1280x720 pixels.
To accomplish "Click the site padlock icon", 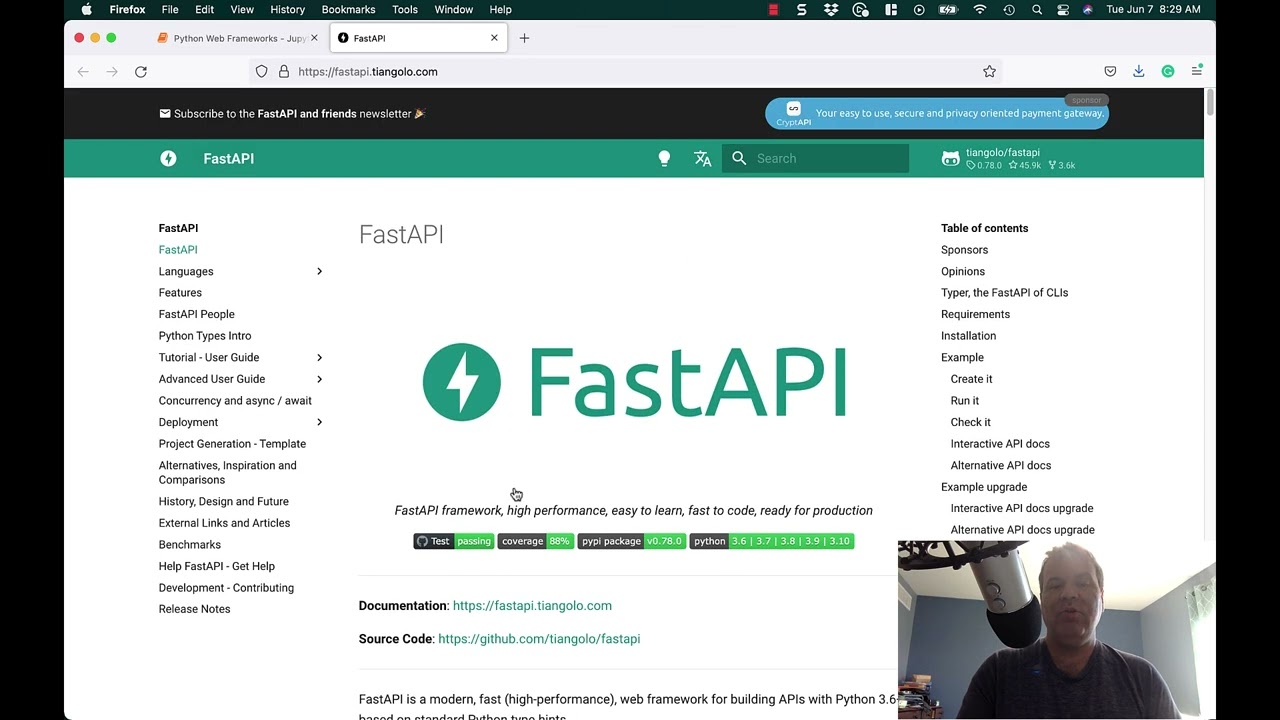I will point(284,72).
